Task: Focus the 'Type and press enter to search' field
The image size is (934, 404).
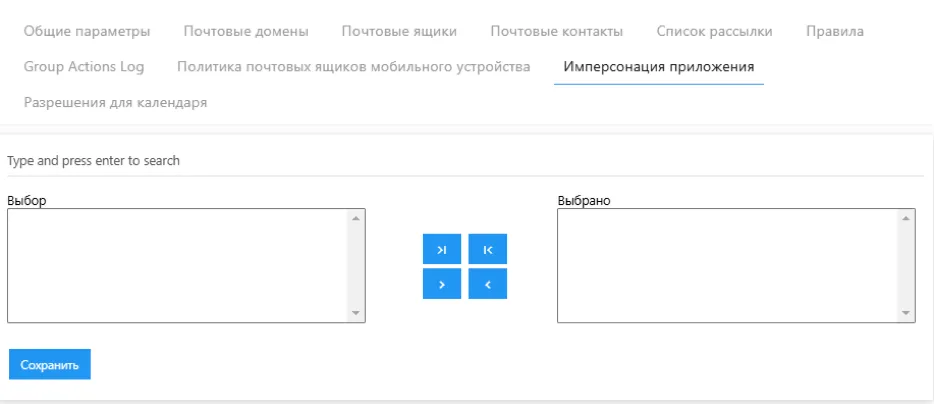Action: [465, 161]
